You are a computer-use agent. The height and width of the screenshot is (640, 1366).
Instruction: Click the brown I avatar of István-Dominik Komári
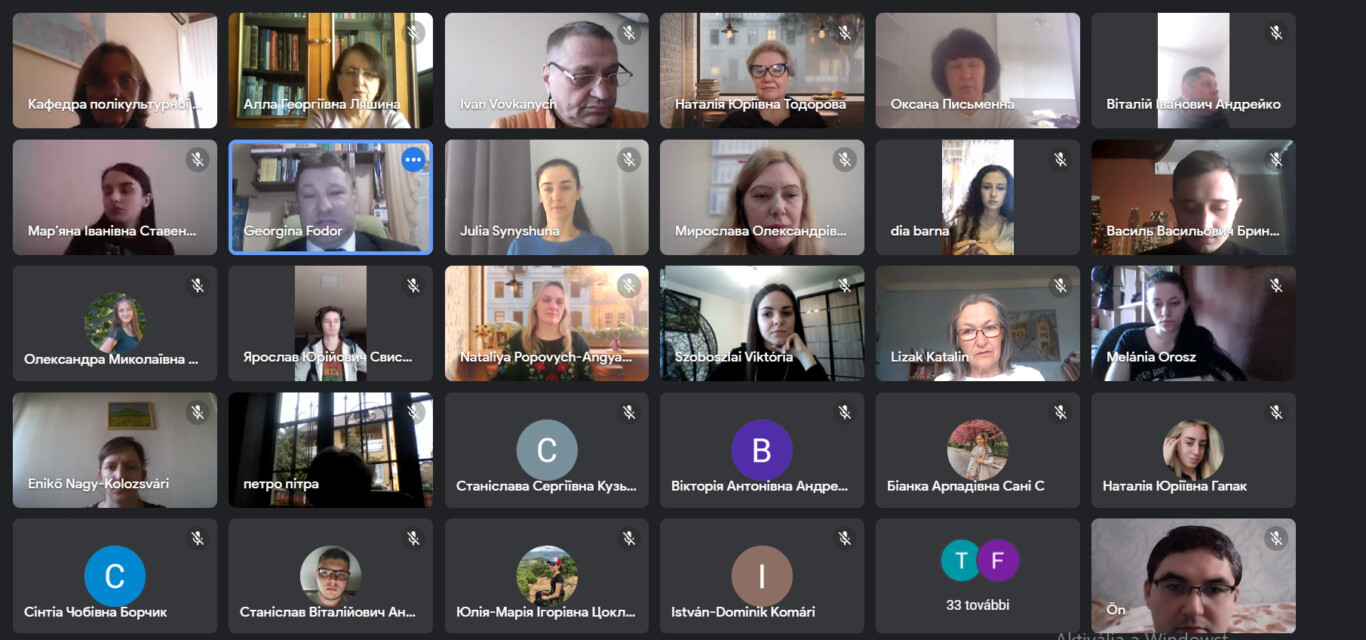click(762, 576)
